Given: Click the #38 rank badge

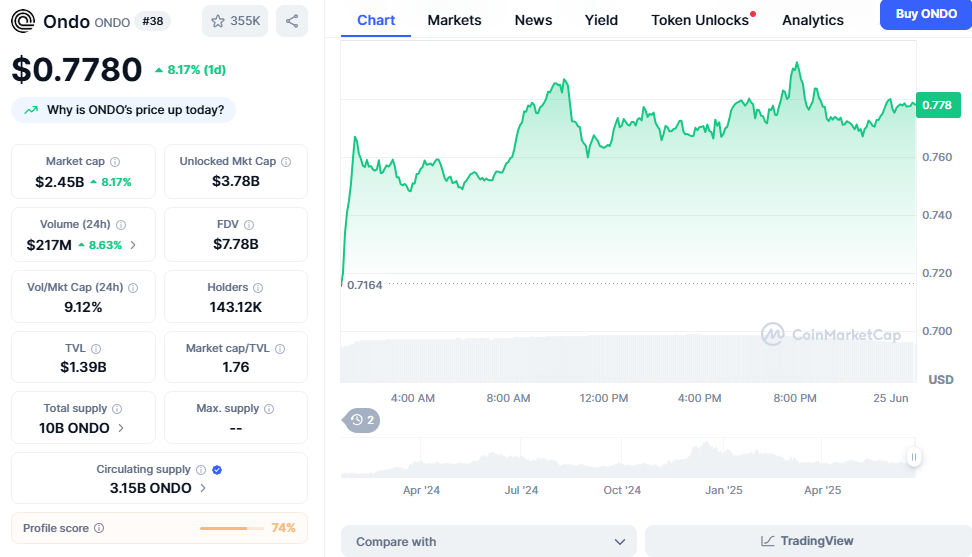Looking at the screenshot, I should (152, 21).
